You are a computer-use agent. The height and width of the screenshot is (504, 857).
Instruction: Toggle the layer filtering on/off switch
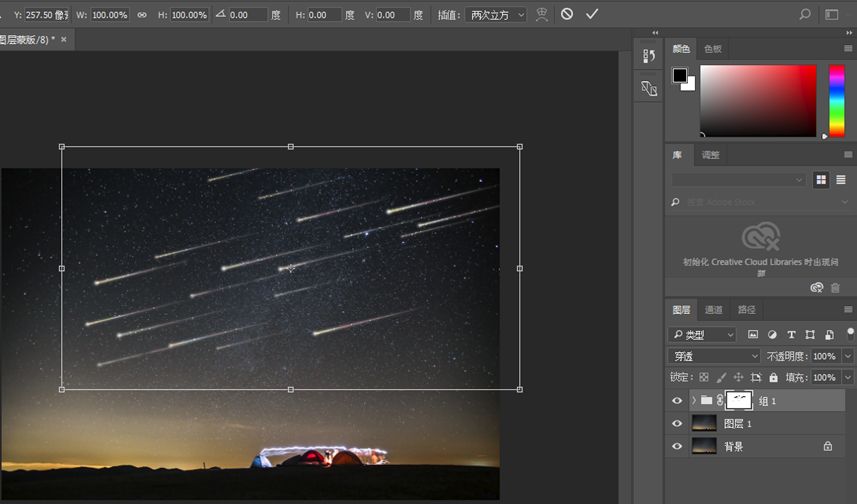coord(850,333)
